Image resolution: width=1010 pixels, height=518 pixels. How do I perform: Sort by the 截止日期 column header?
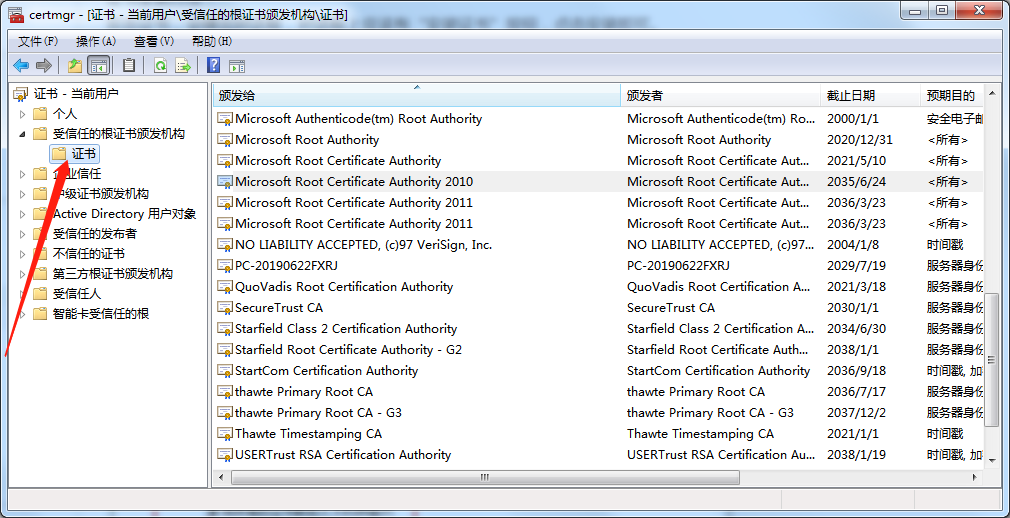[870, 96]
